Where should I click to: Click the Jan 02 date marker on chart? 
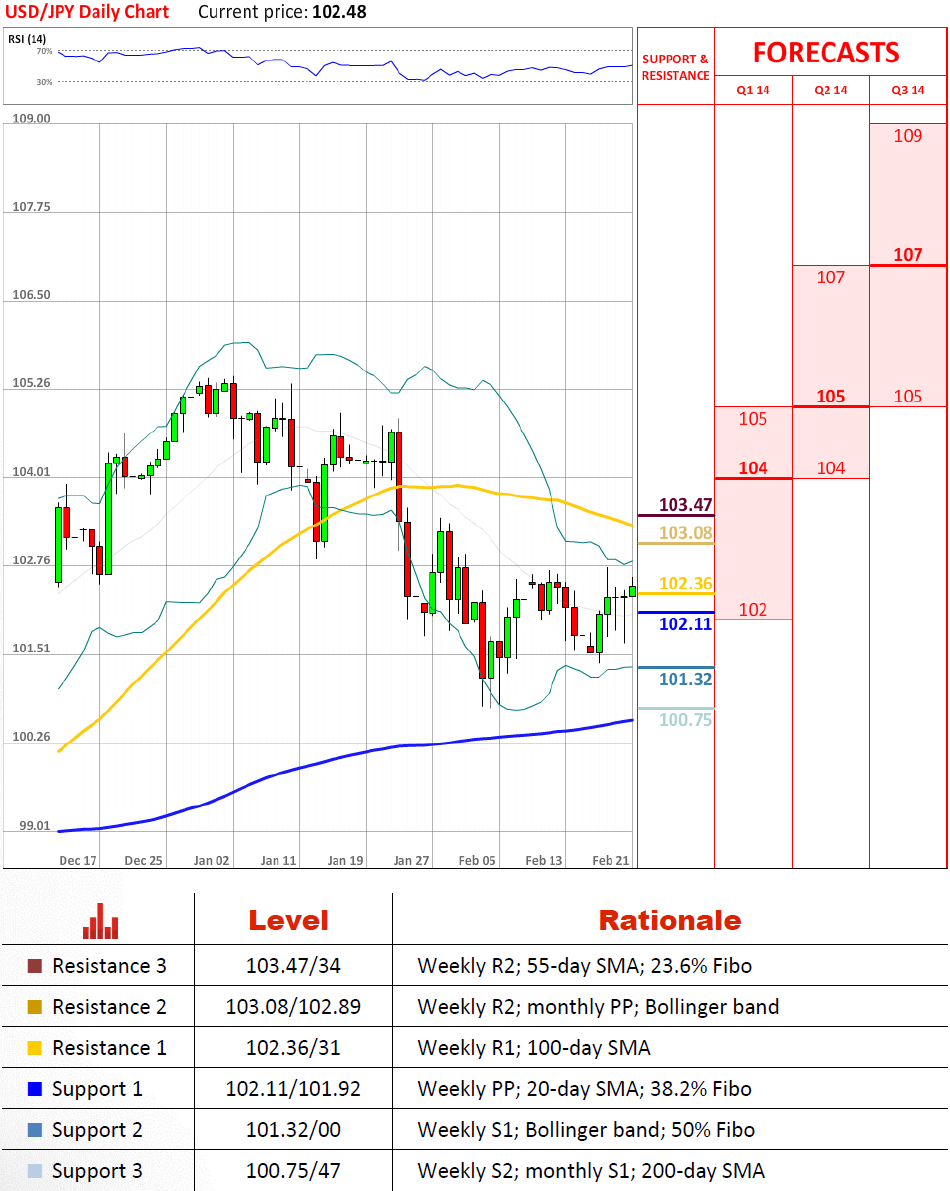point(211,860)
